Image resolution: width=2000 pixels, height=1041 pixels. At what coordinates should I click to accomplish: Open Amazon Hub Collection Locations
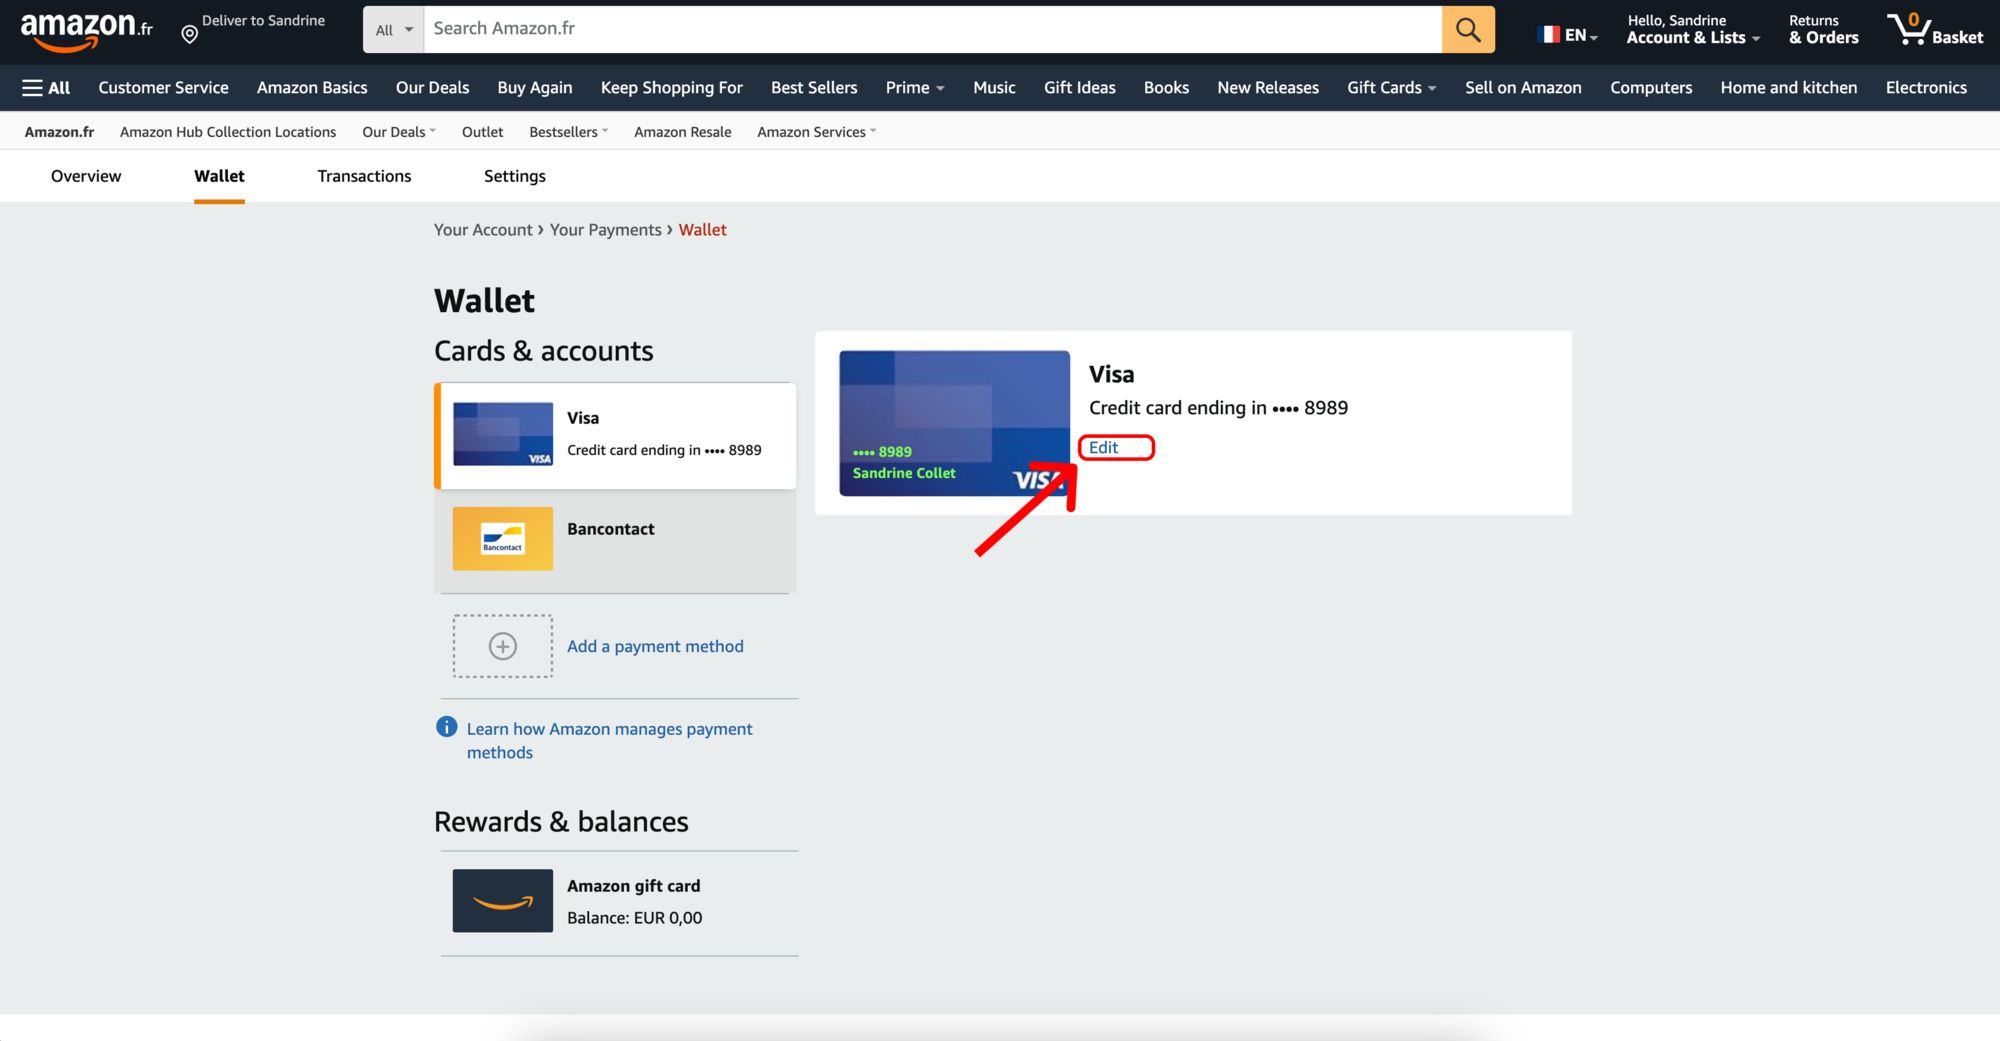228,132
